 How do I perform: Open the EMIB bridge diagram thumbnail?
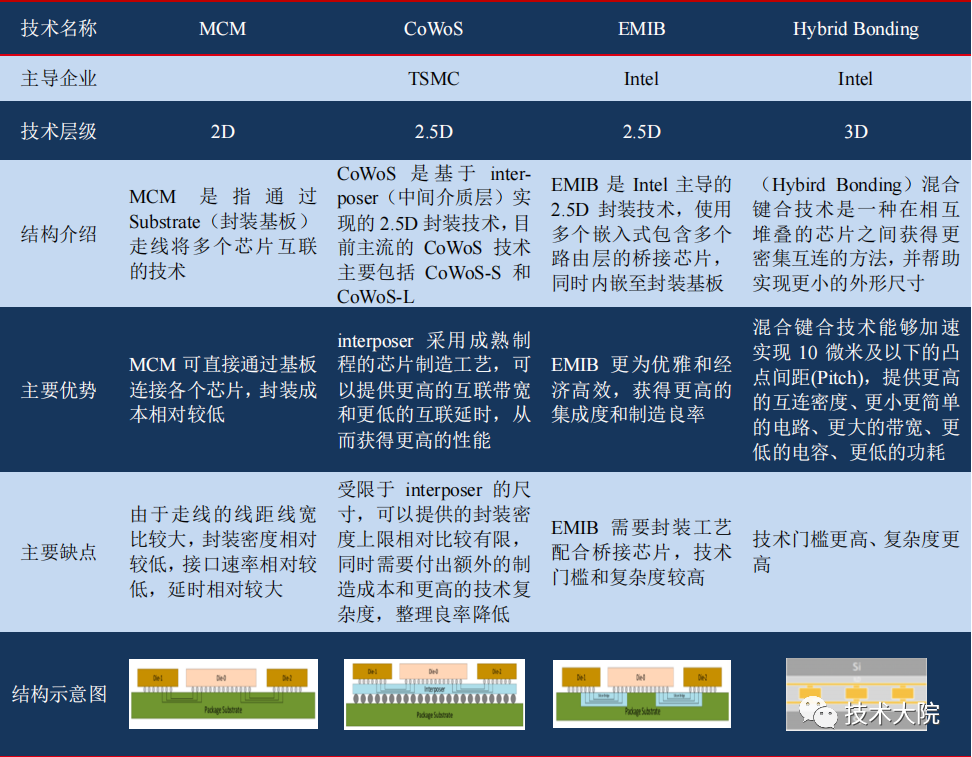click(641, 694)
